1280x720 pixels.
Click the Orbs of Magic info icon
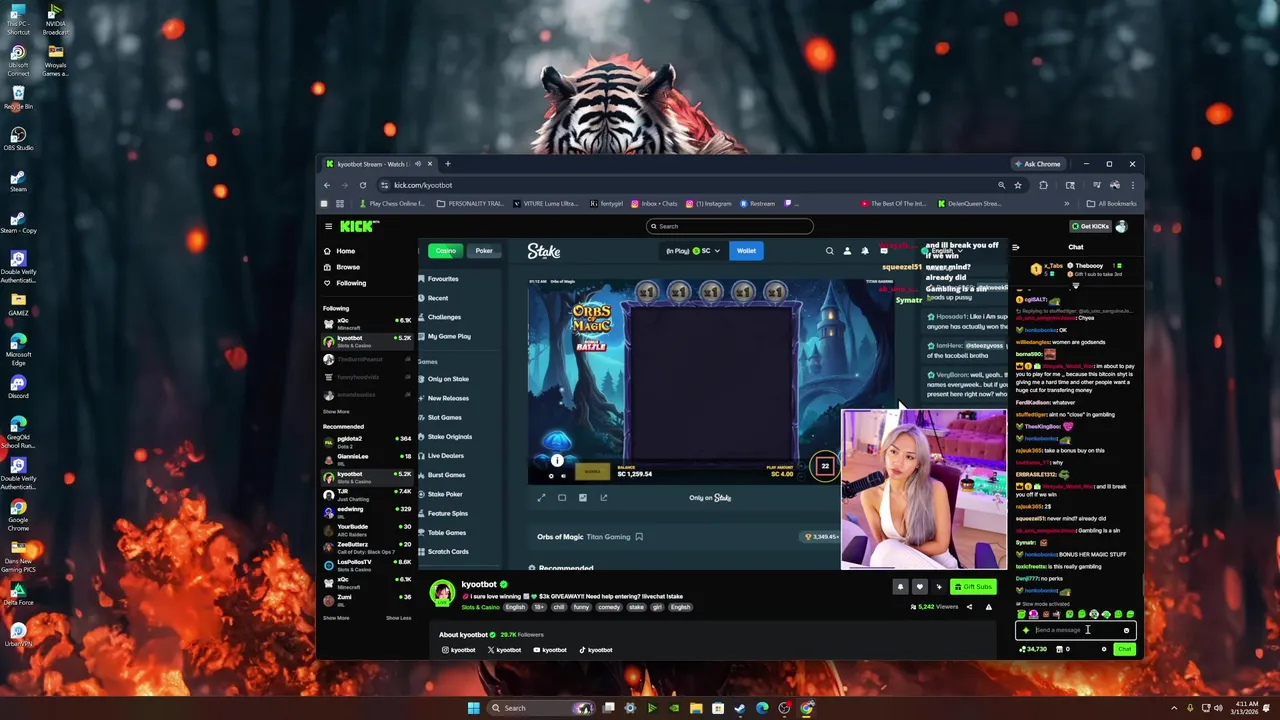[x=557, y=460]
